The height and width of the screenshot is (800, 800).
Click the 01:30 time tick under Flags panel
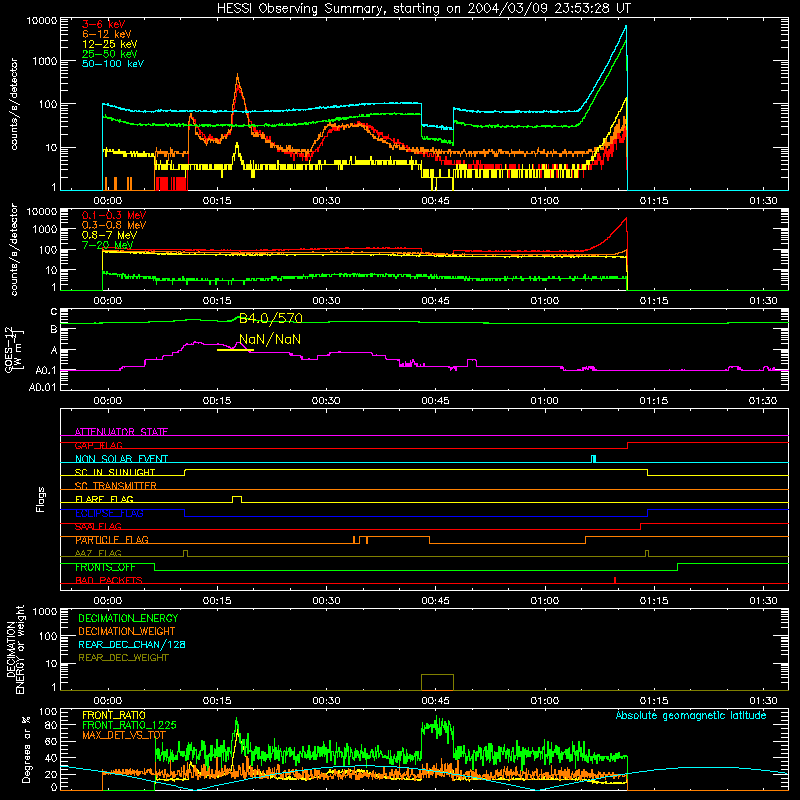click(x=763, y=601)
